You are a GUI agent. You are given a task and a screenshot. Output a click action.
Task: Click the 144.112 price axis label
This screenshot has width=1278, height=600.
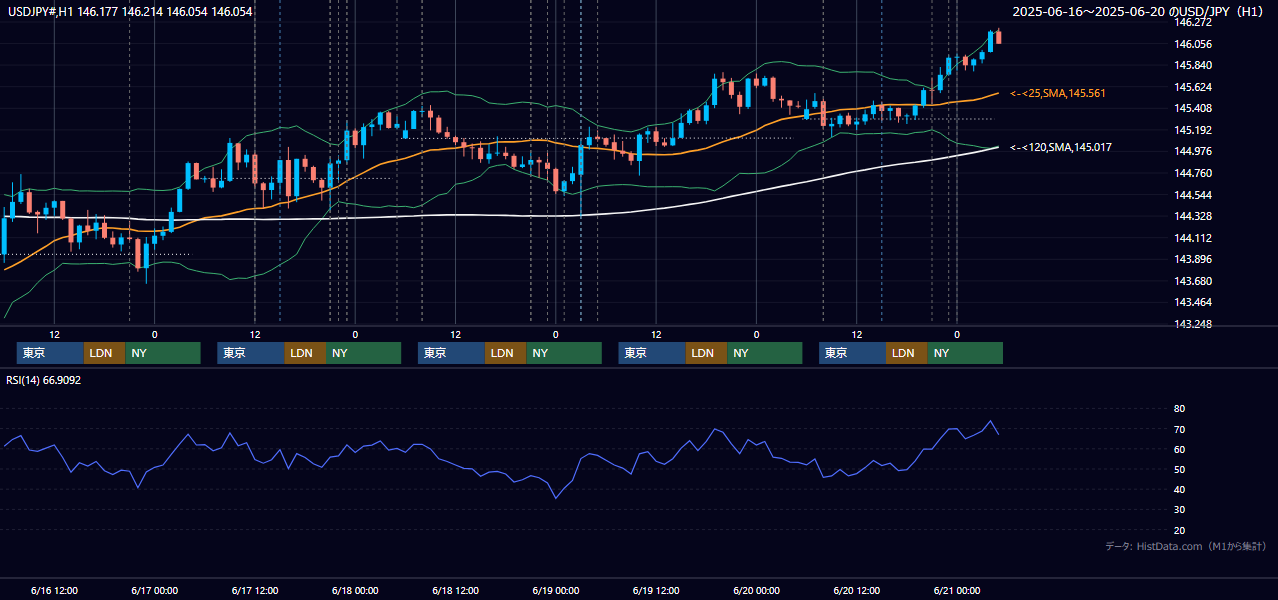pyautogui.click(x=1193, y=238)
